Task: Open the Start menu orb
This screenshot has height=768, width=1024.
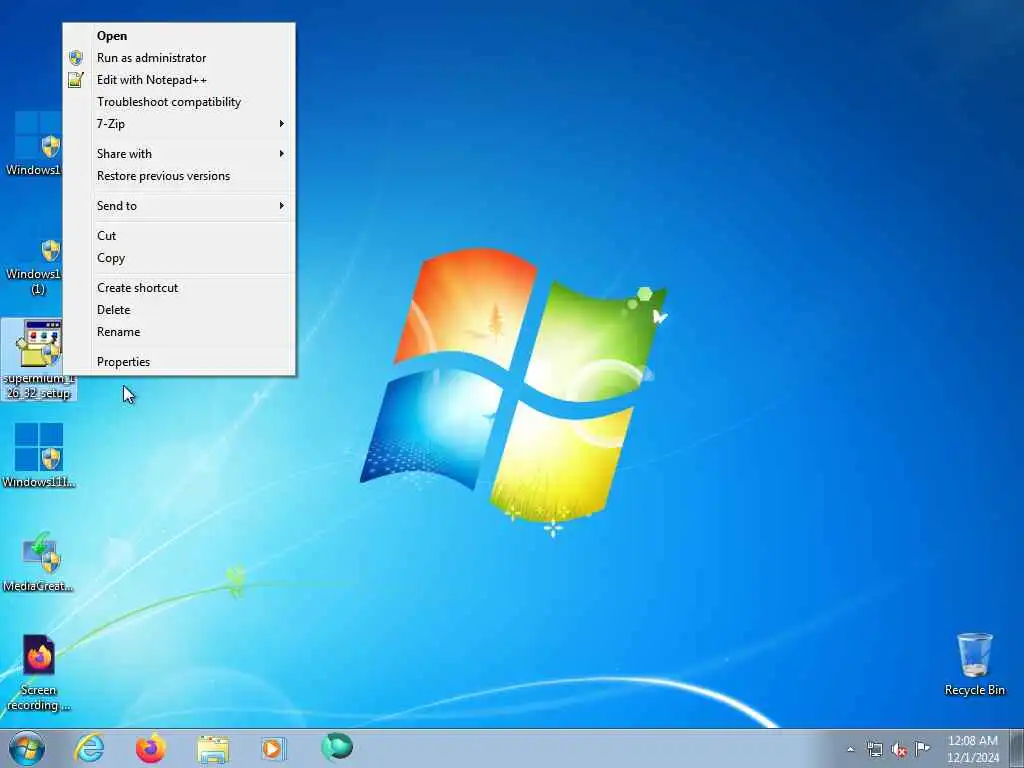Action: (27, 748)
